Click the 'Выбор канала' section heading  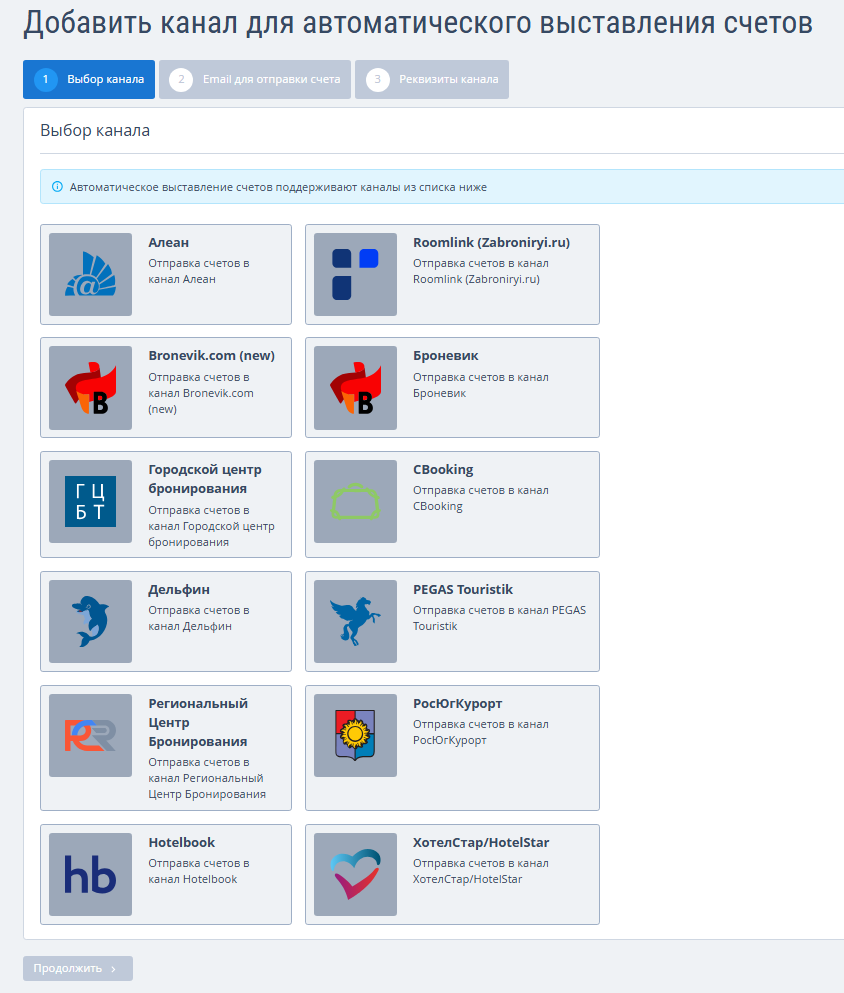pyautogui.click(x=95, y=130)
